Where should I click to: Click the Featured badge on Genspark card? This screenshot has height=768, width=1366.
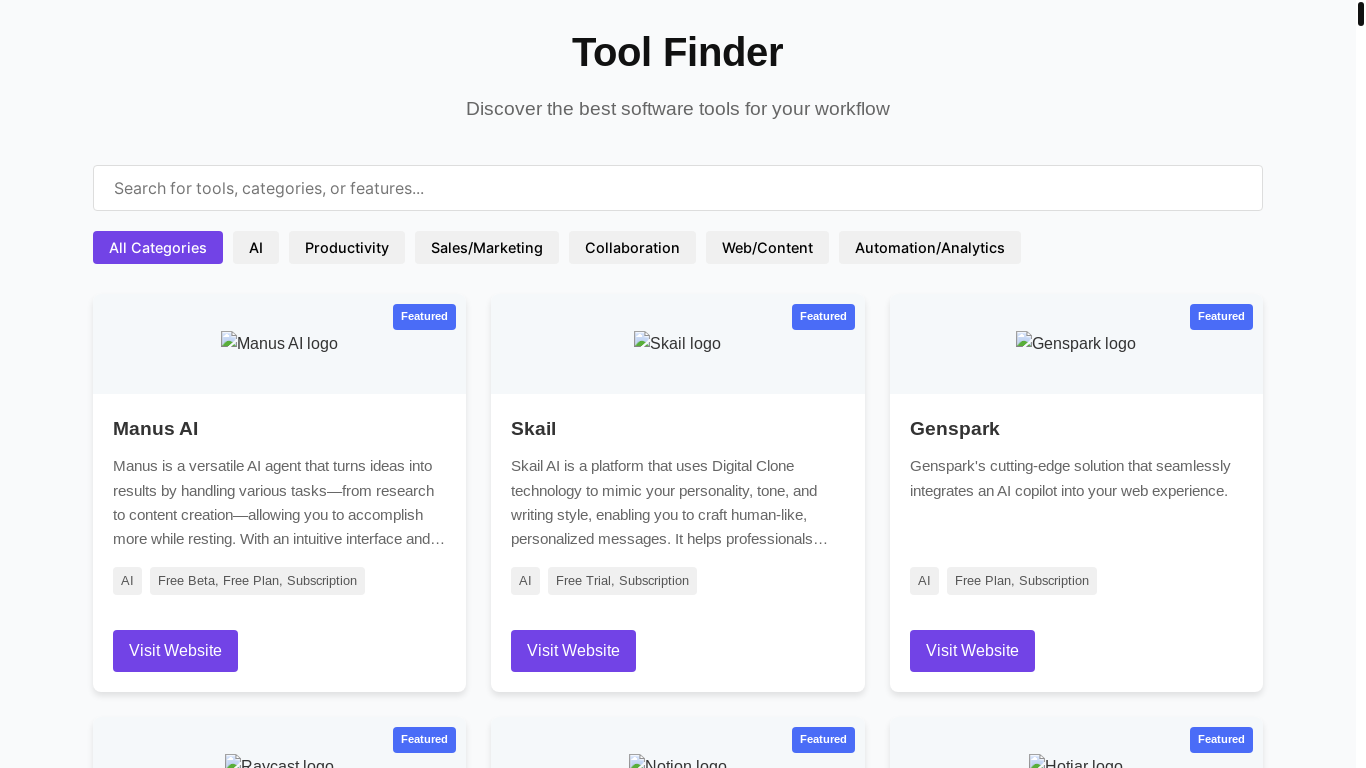point(1221,317)
